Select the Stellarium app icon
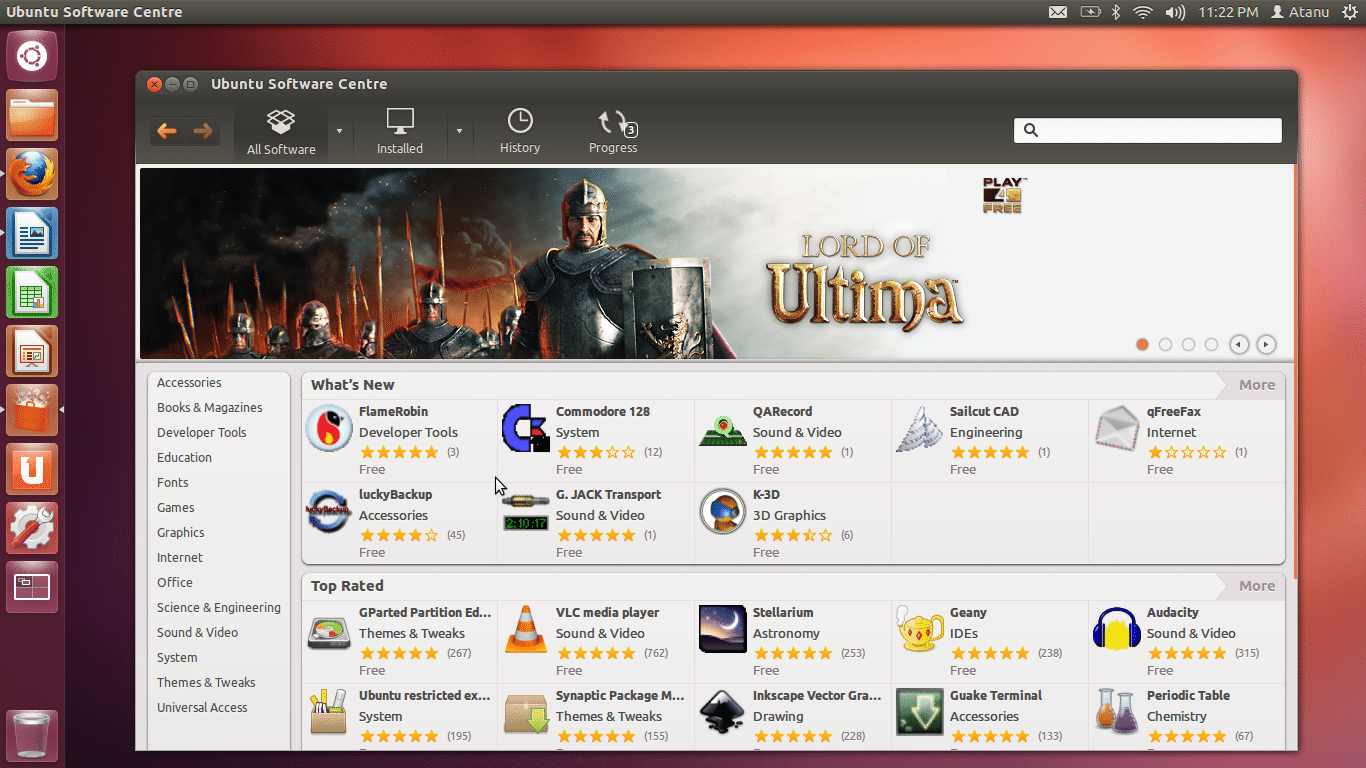This screenshot has height=768, width=1366. coord(722,629)
